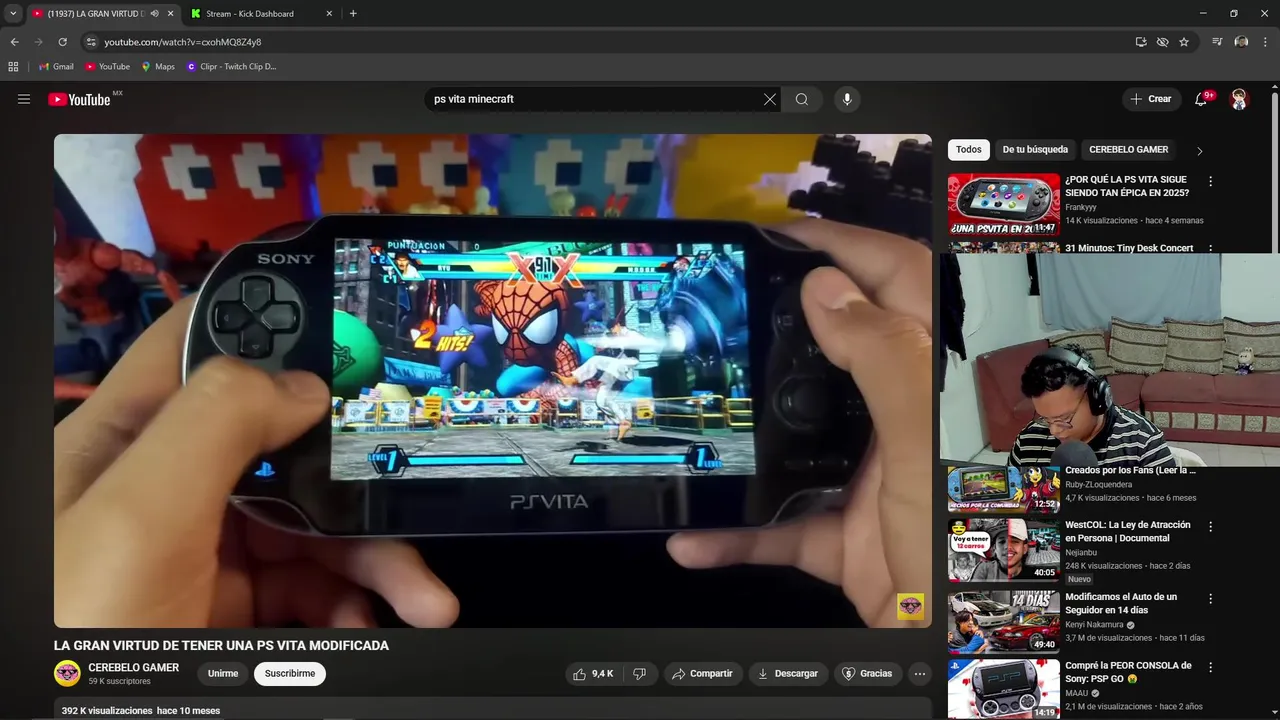Open site information icon in address bar

(90, 42)
